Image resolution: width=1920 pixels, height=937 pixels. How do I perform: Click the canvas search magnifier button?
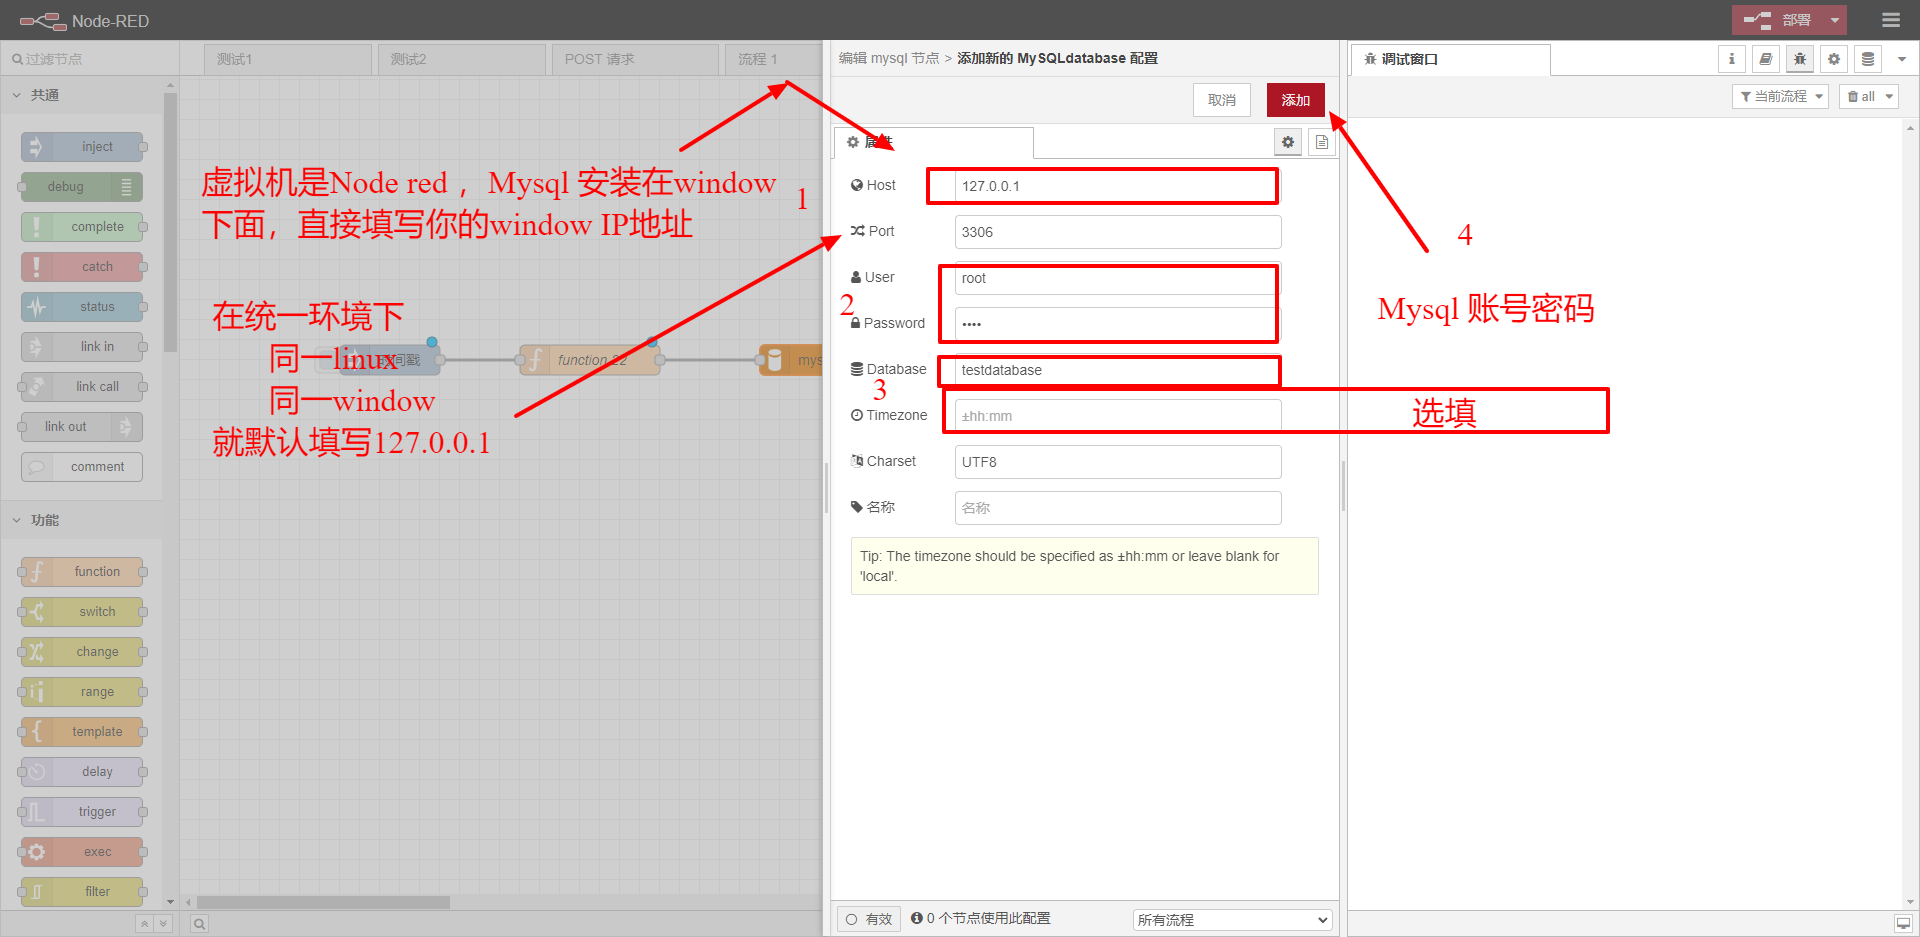tap(199, 924)
